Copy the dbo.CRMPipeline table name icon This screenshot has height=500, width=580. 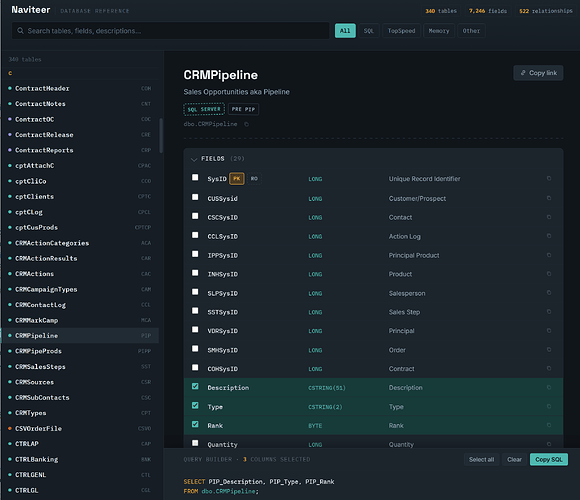(246, 124)
